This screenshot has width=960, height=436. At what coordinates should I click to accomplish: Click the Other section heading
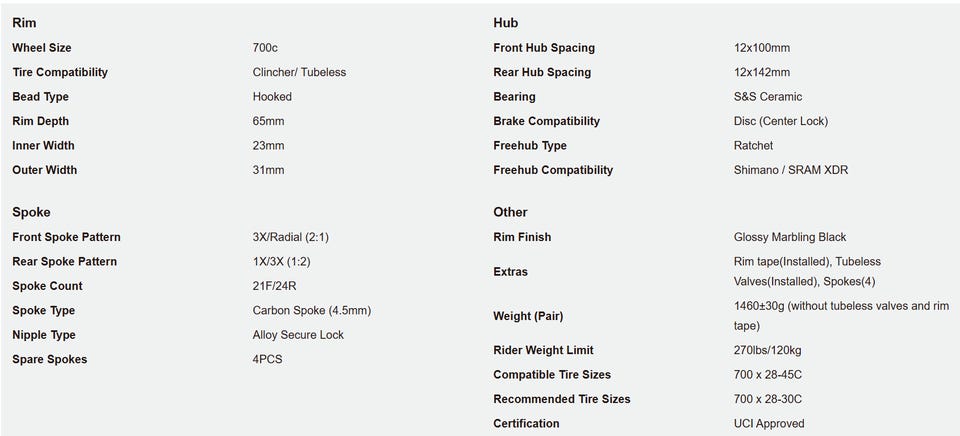pos(510,212)
